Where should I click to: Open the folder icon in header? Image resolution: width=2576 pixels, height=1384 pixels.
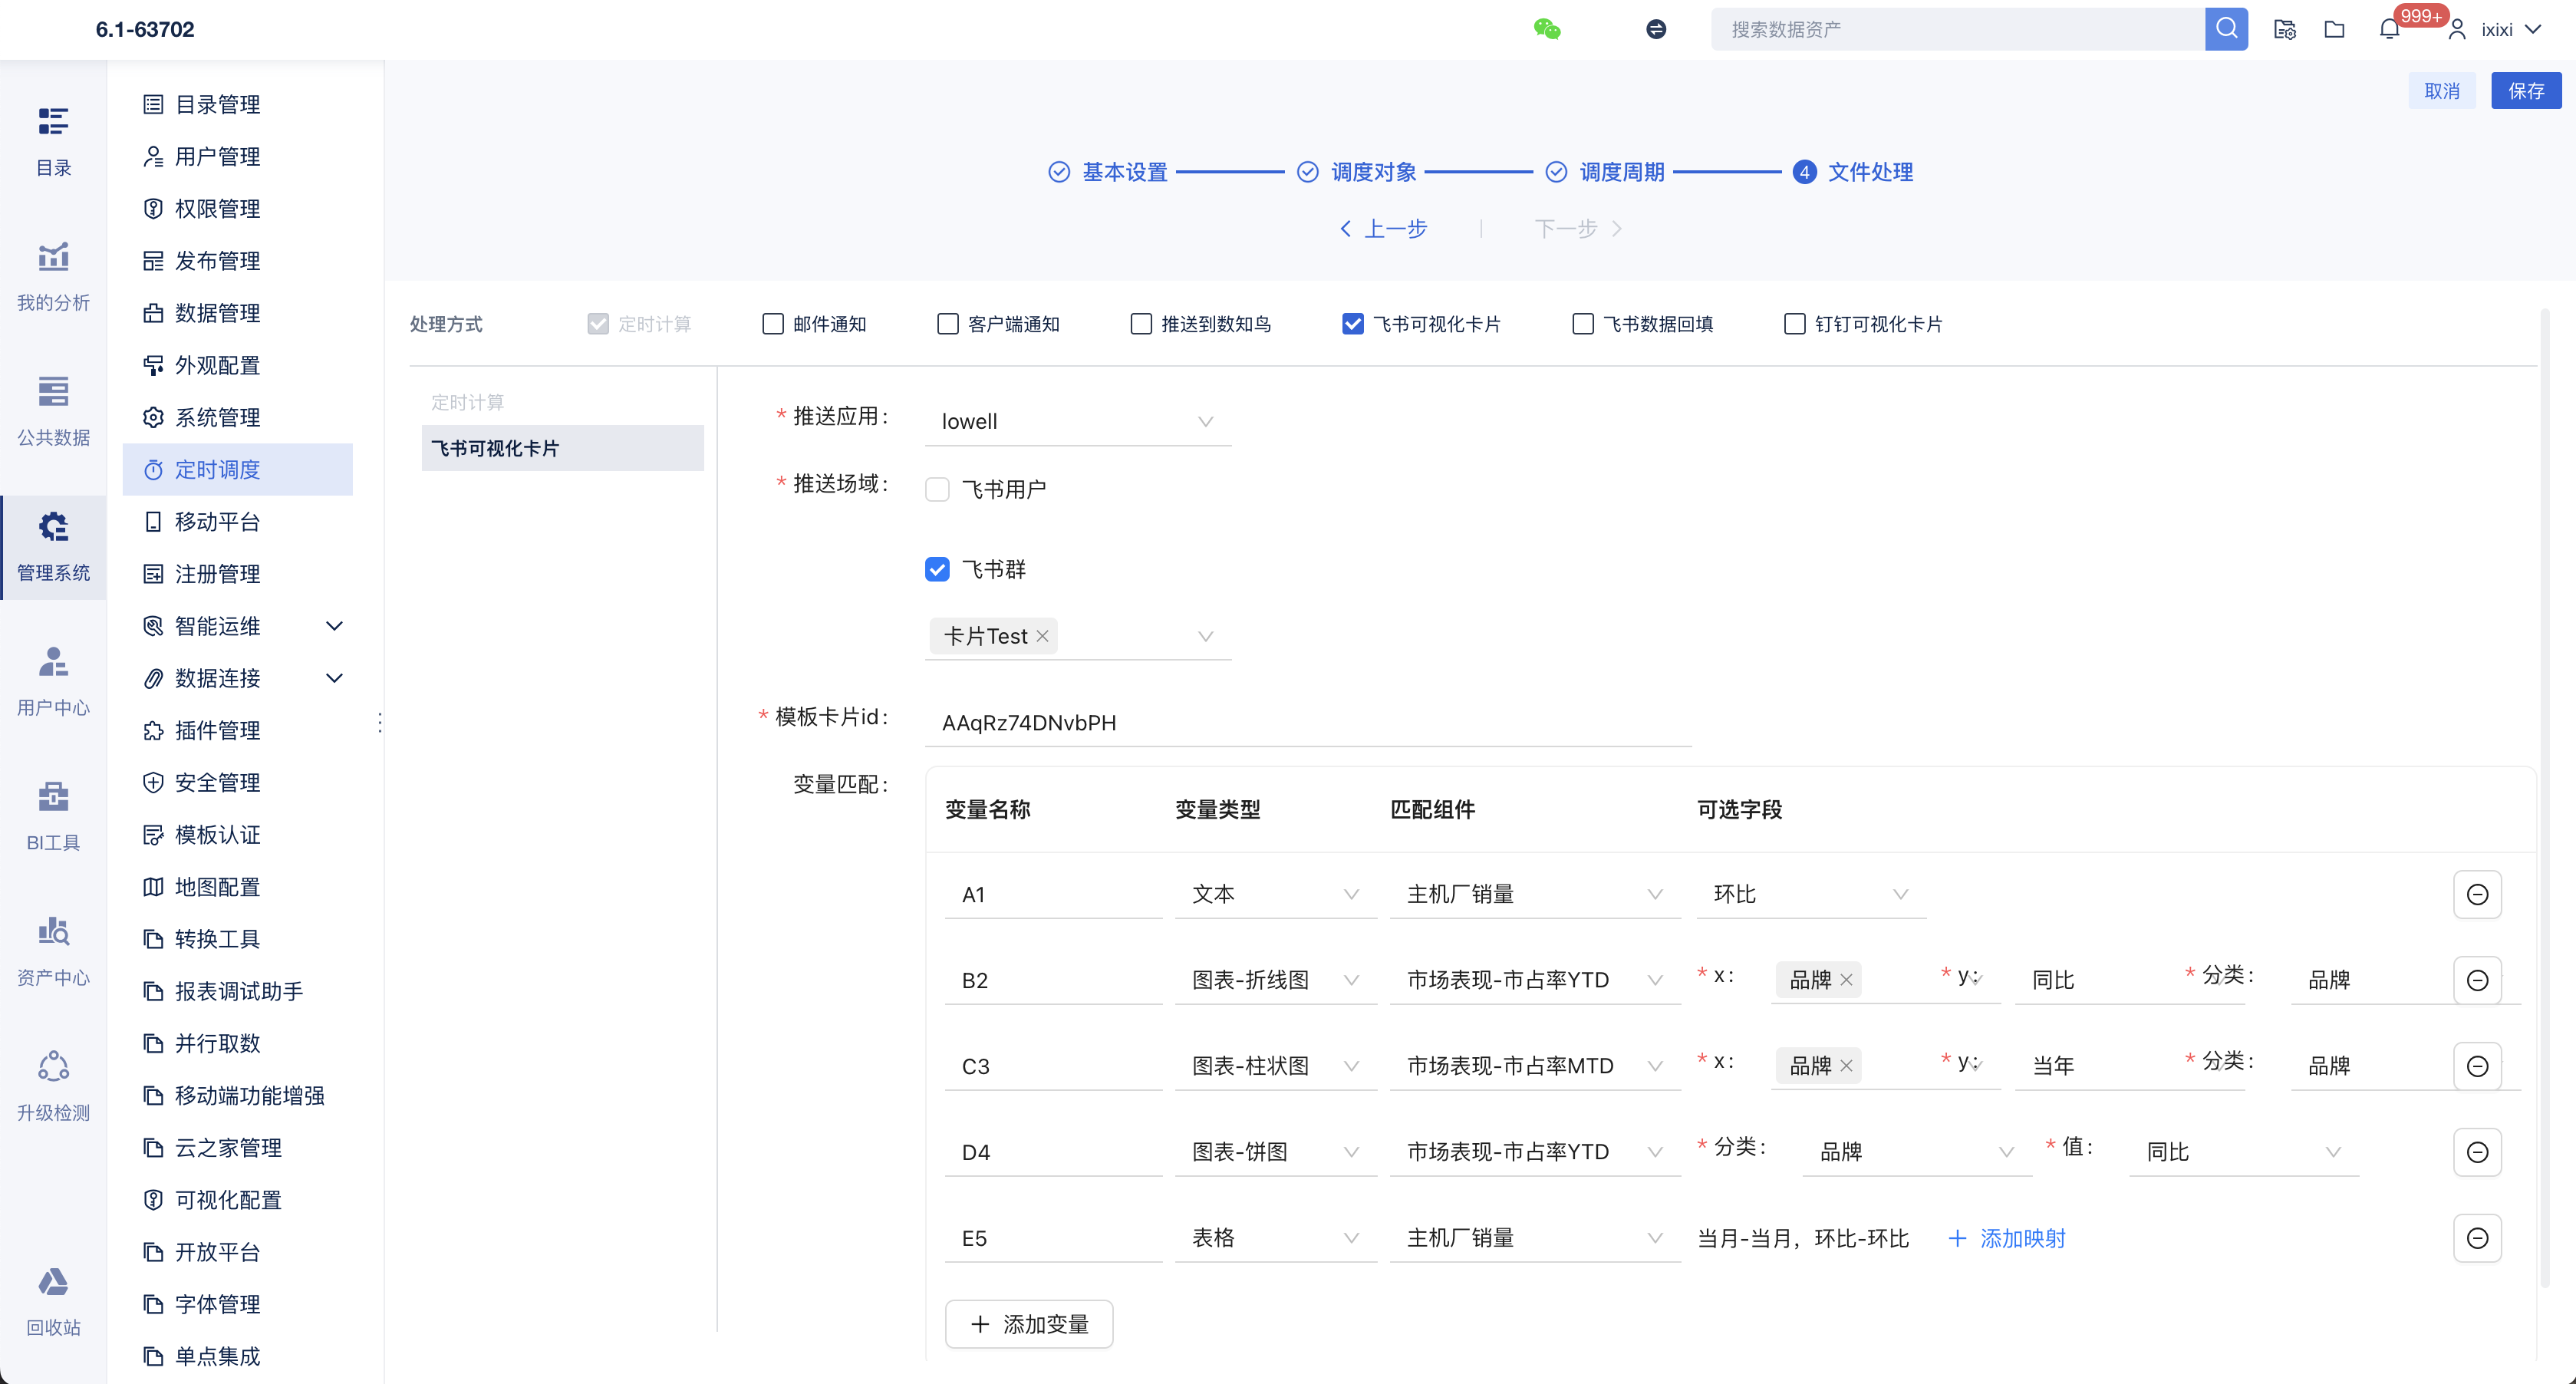click(x=2334, y=29)
